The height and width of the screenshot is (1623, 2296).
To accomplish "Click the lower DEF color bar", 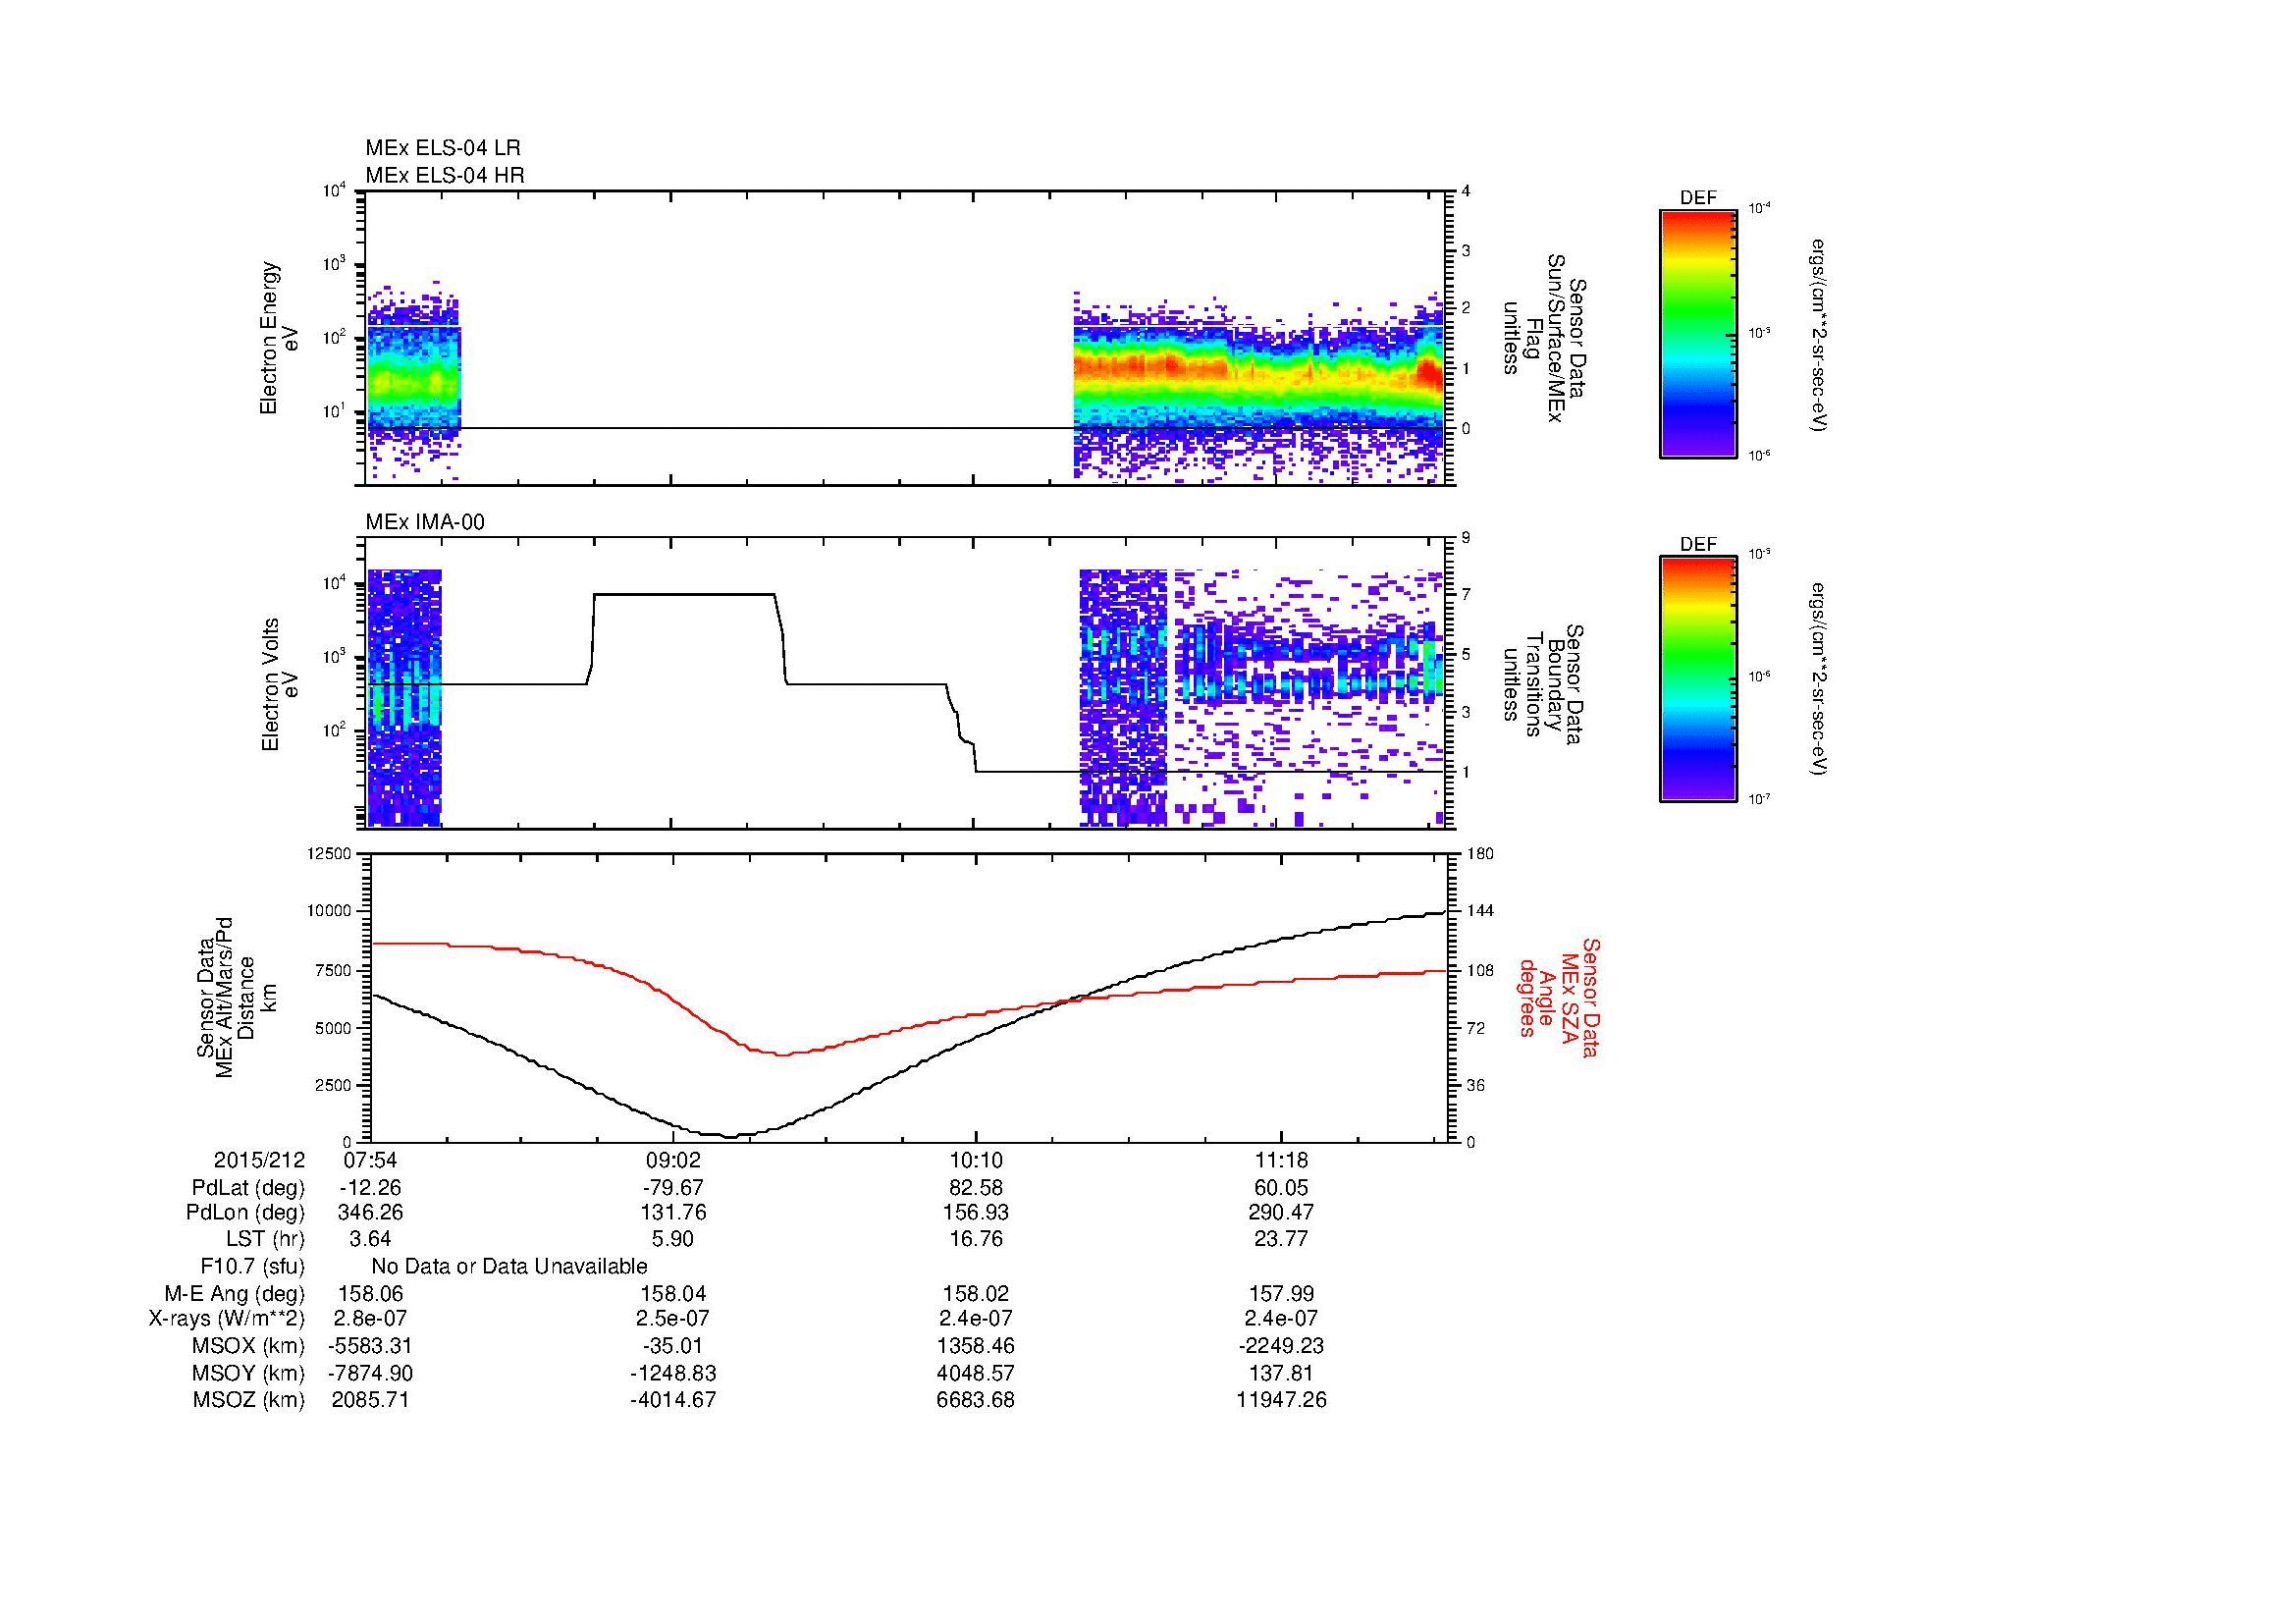I will coord(1698,679).
